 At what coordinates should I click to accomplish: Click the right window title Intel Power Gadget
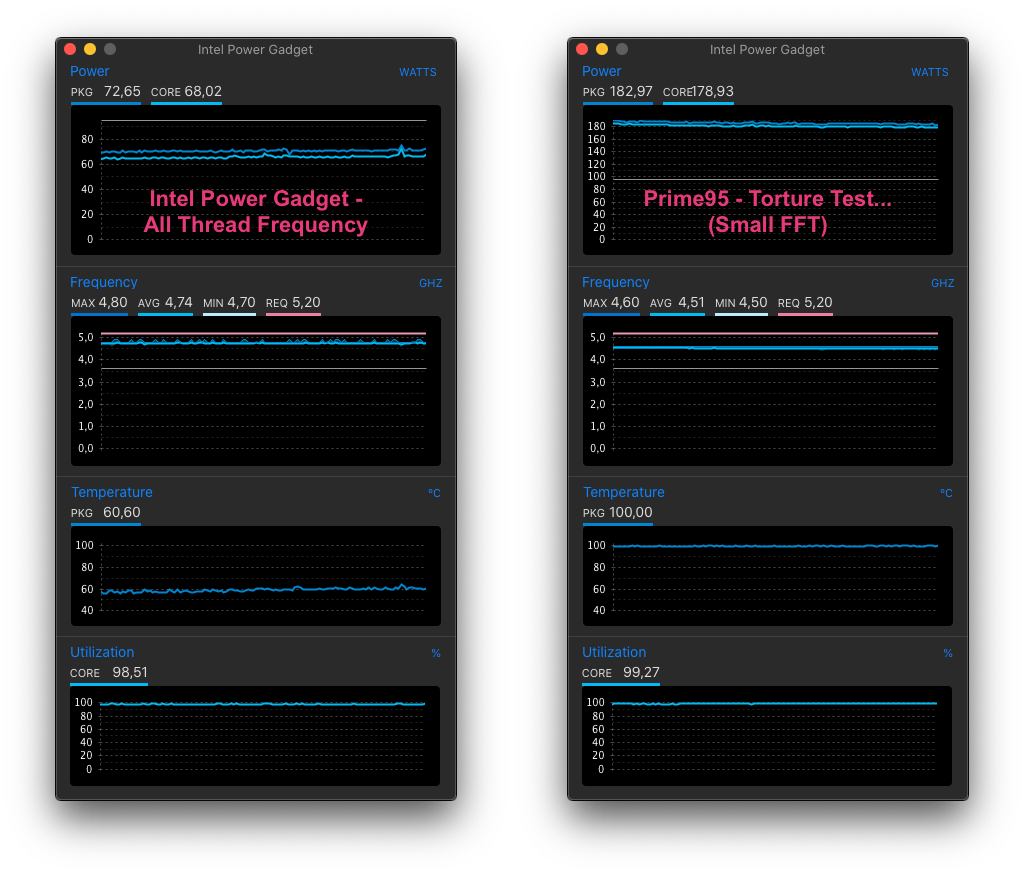point(767,50)
